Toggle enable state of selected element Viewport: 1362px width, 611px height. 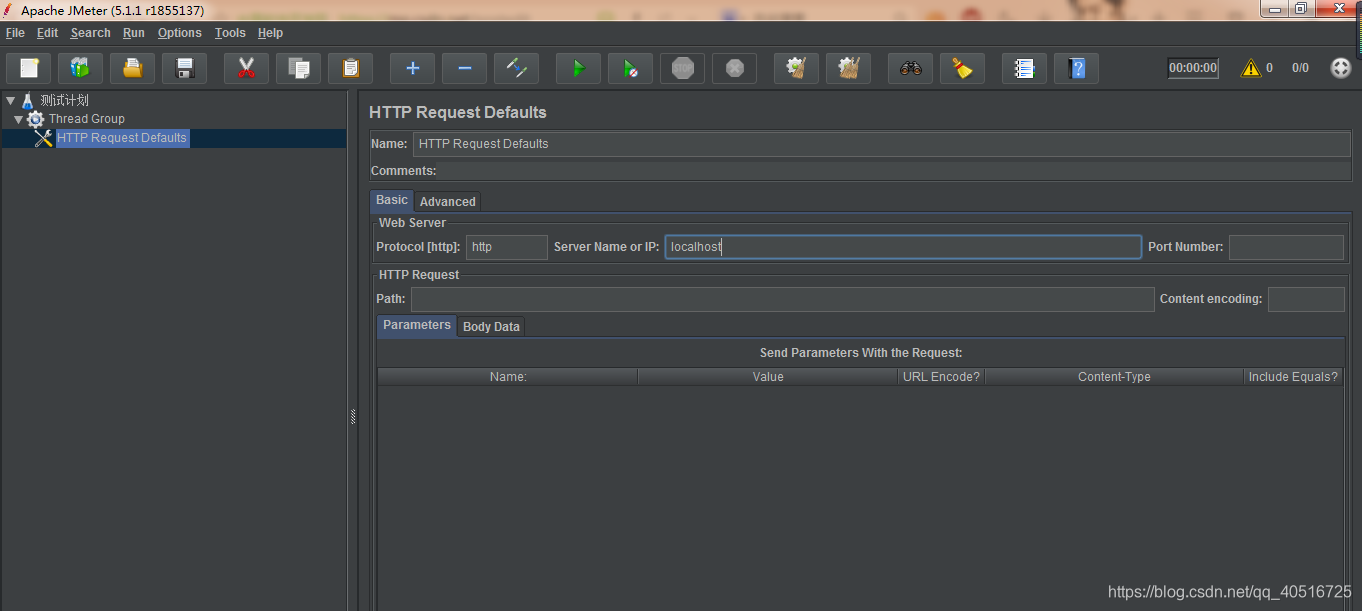(516, 68)
